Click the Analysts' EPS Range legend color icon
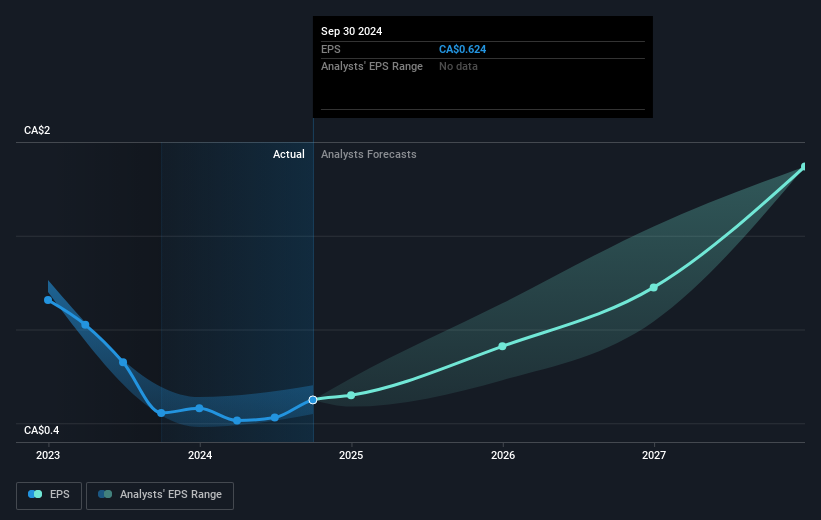Image resolution: width=821 pixels, height=520 pixels. tap(105, 494)
